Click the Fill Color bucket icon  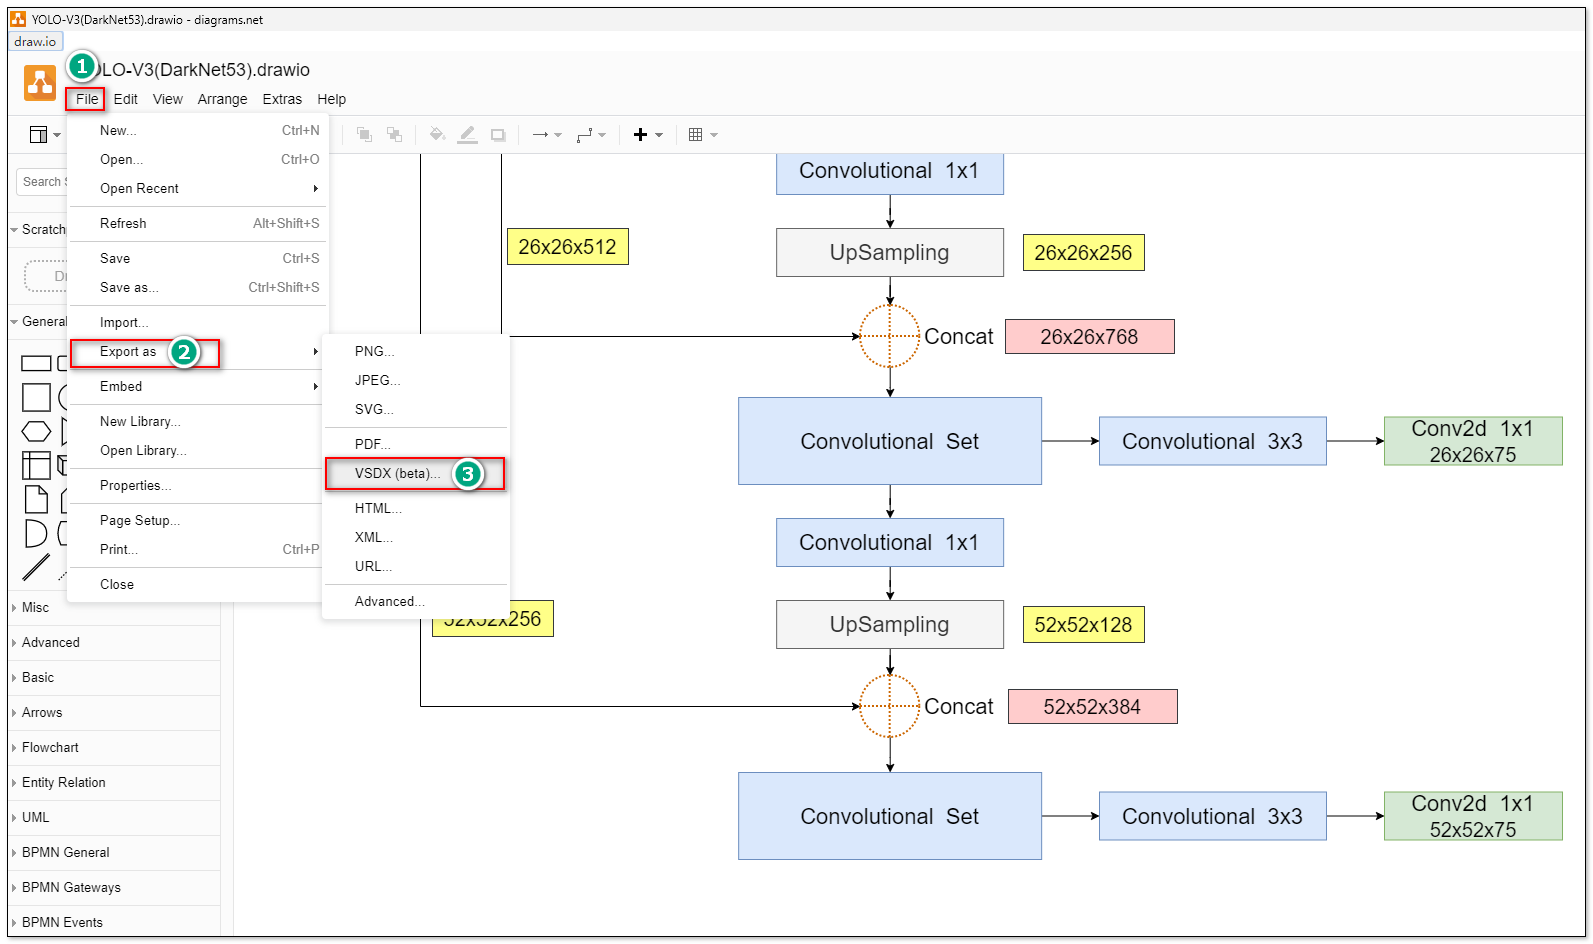[437, 134]
